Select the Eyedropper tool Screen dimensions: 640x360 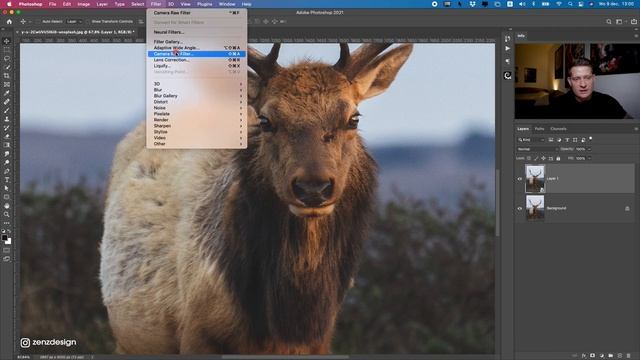(x=7, y=93)
